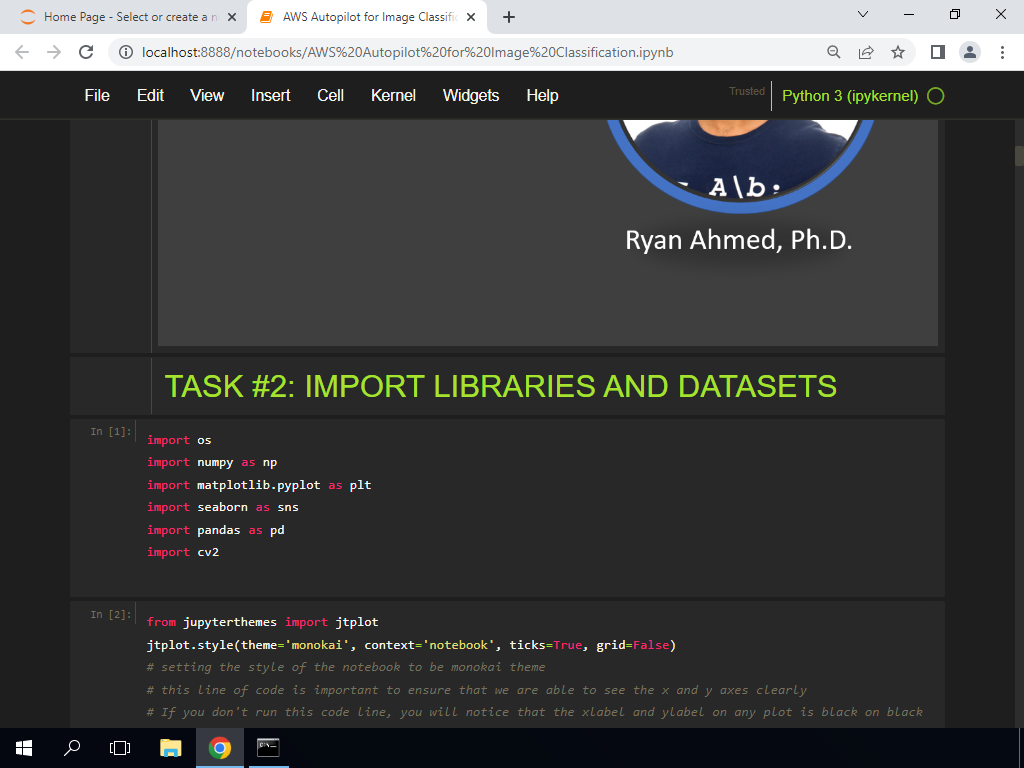Click the 'Ryan Ahmed, Ph.D.' name text
The height and width of the screenshot is (768, 1024).
point(739,240)
